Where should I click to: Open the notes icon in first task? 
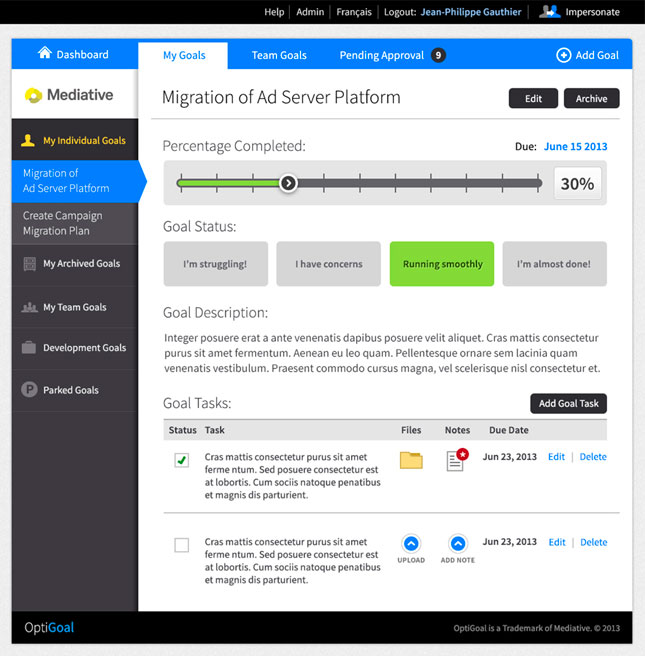tap(457, 460)
